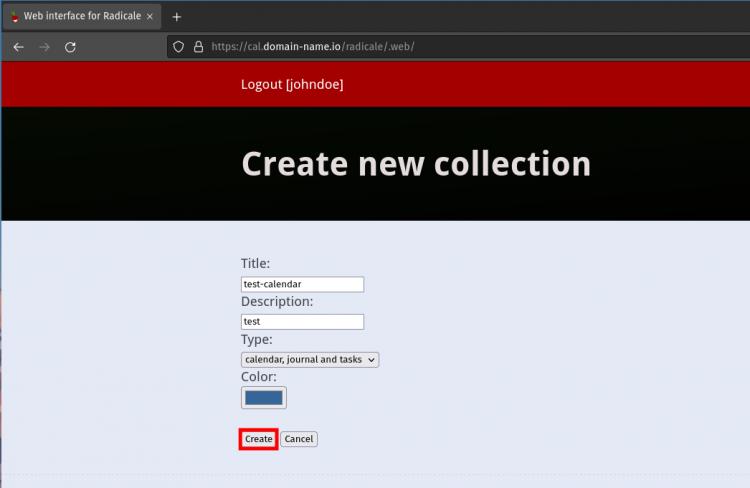Reload the current page
Screen dimensions: 750x488
point(70,47)
